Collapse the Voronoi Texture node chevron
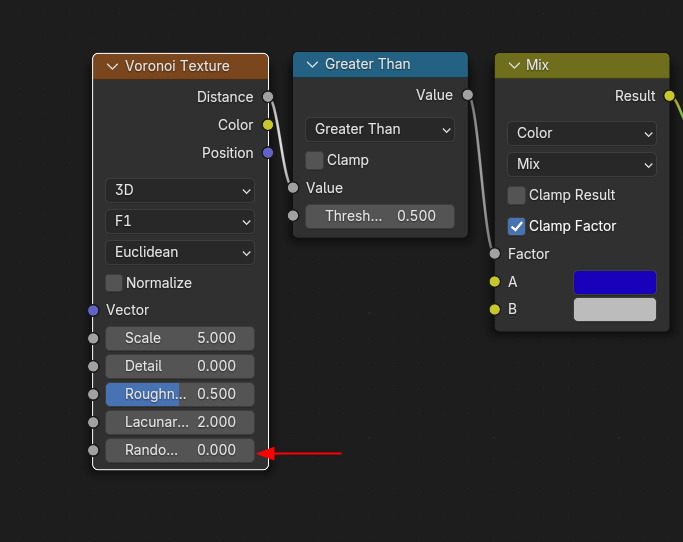 pyautogui.click(x=112, y=66)
